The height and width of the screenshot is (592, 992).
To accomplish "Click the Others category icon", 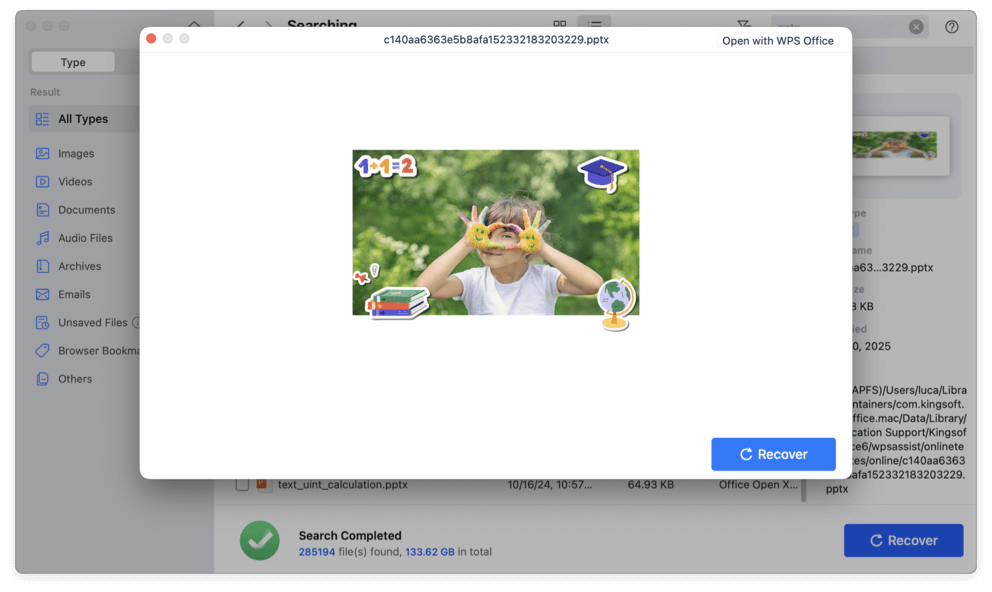I will [42, 379].
